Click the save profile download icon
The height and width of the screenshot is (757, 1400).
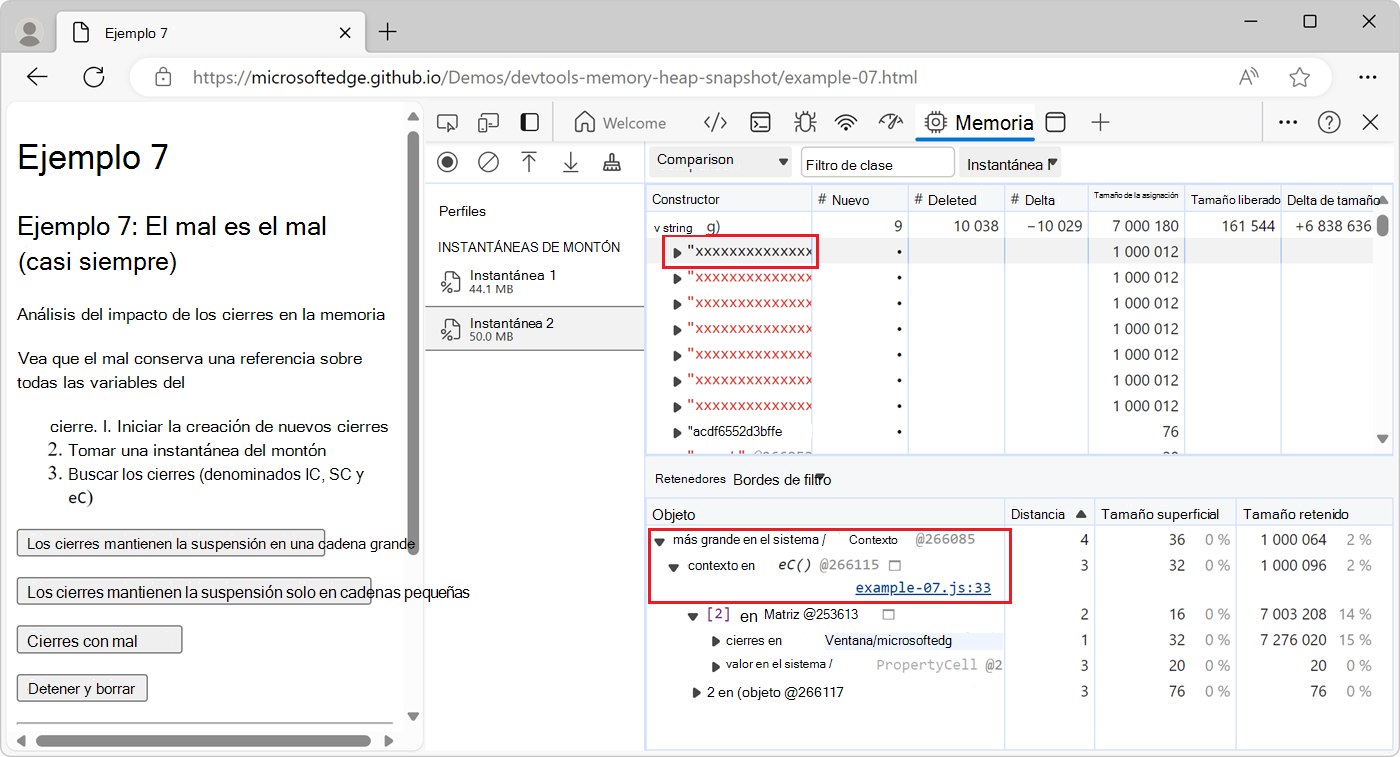570,162
